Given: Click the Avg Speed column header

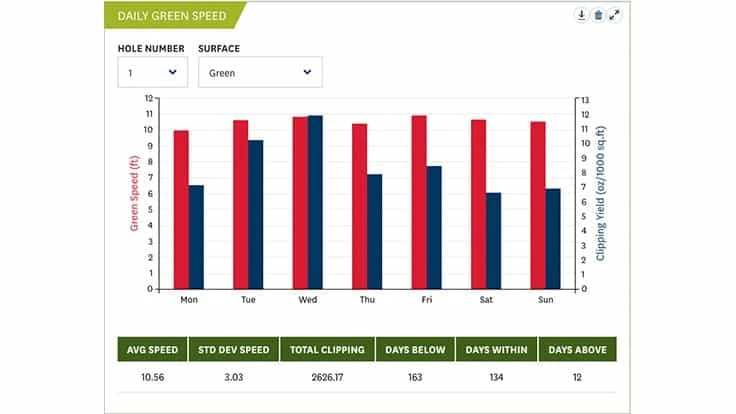Looking at the screenshot, I should tap(153, 350).
